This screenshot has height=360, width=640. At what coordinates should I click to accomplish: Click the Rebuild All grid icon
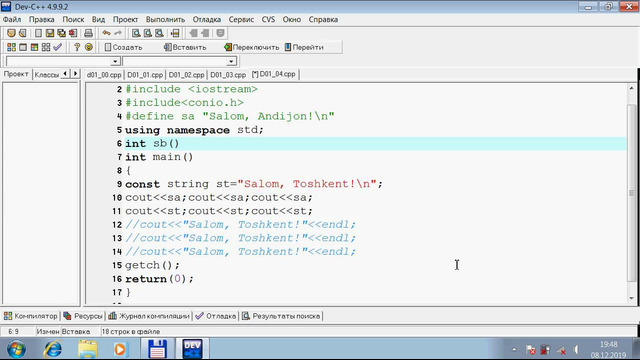point(46,47)
